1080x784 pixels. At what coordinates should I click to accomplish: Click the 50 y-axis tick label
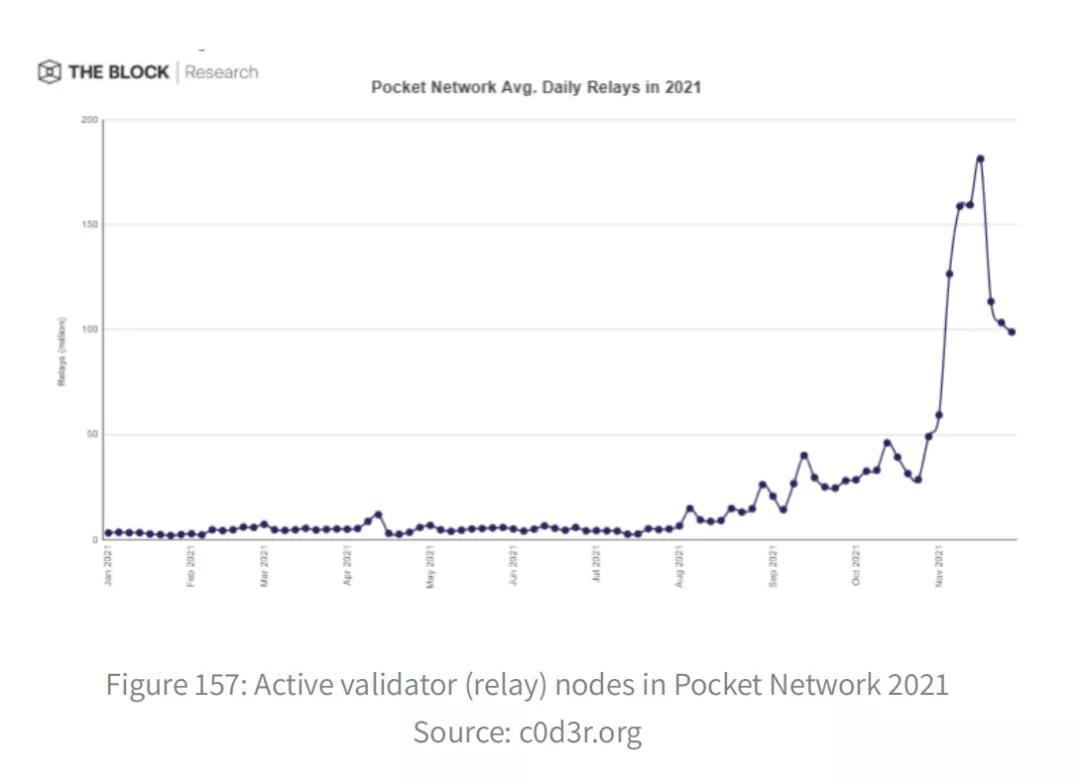click(92, 434)
